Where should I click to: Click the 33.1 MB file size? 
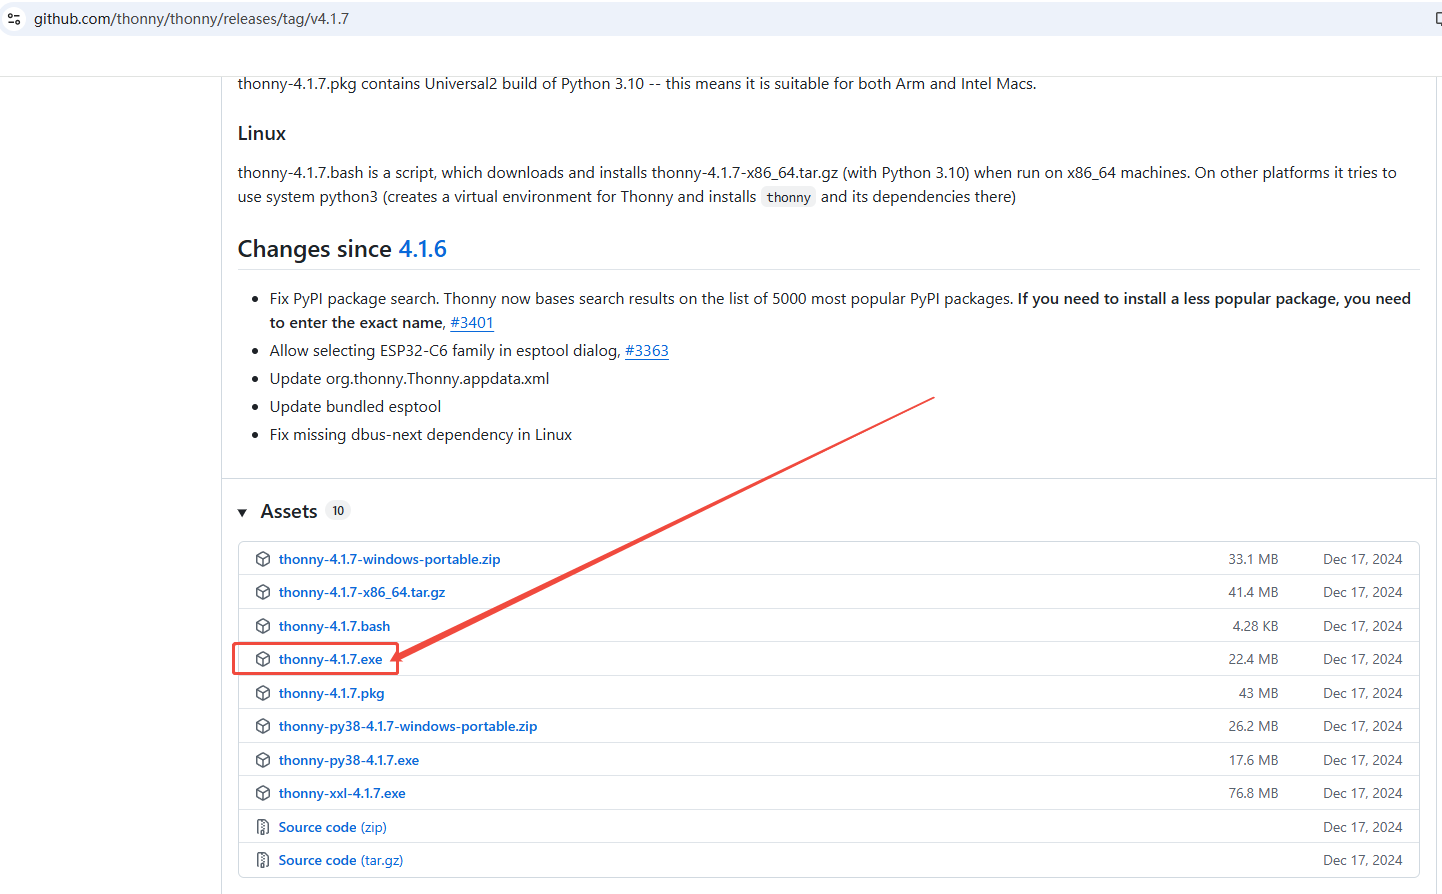[1253, 559]
